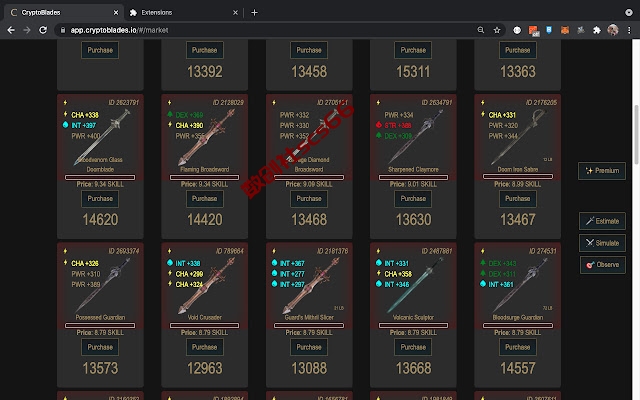Click Price: 8.99 SKILL text
Image resolution: width=640 pixels, height=400 pixels.
click(x=518, y=184)
